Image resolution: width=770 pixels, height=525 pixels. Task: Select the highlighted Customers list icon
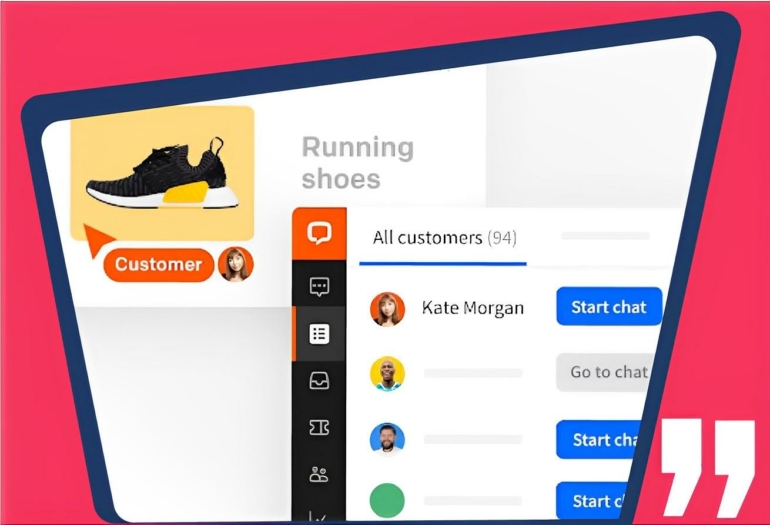point(319,334)
